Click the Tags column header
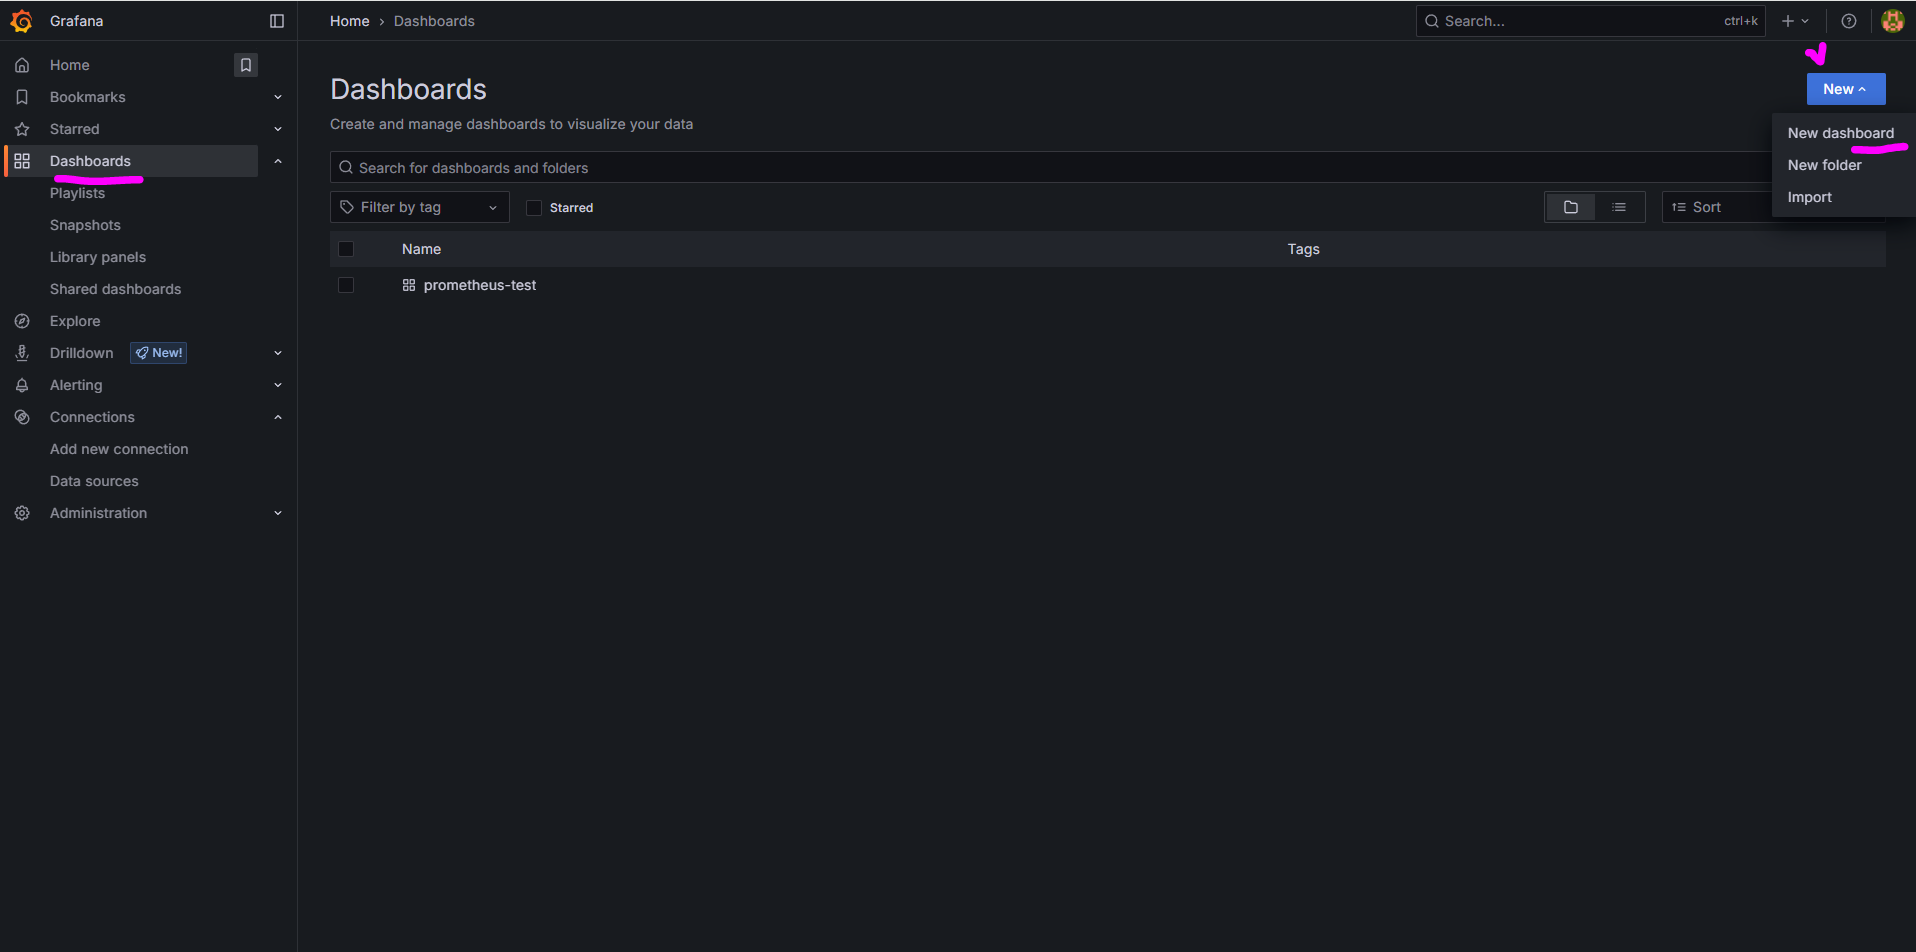The image size is (1916, 952). pyautogui.click(x=1303, y=249)
